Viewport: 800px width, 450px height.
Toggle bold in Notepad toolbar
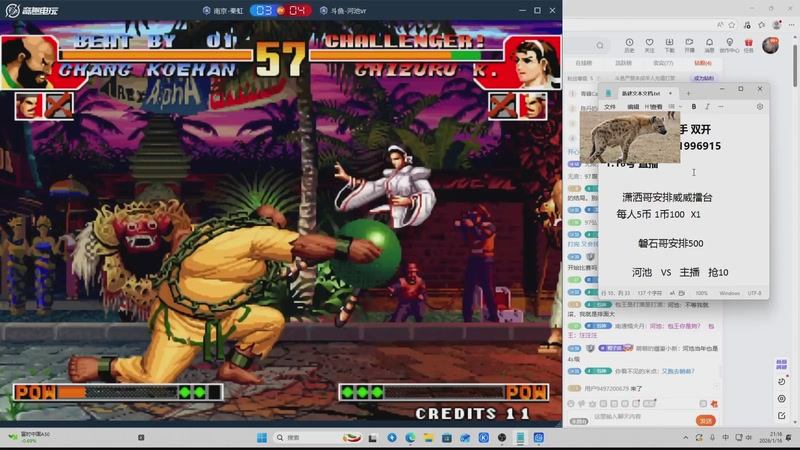tap(694, 107)
